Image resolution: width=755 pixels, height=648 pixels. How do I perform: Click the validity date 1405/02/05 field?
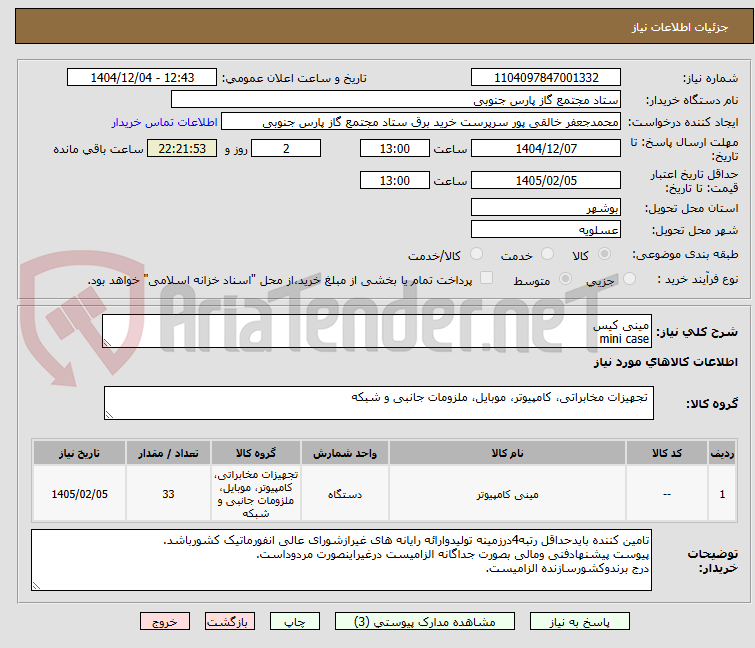(x=546, y=181)
